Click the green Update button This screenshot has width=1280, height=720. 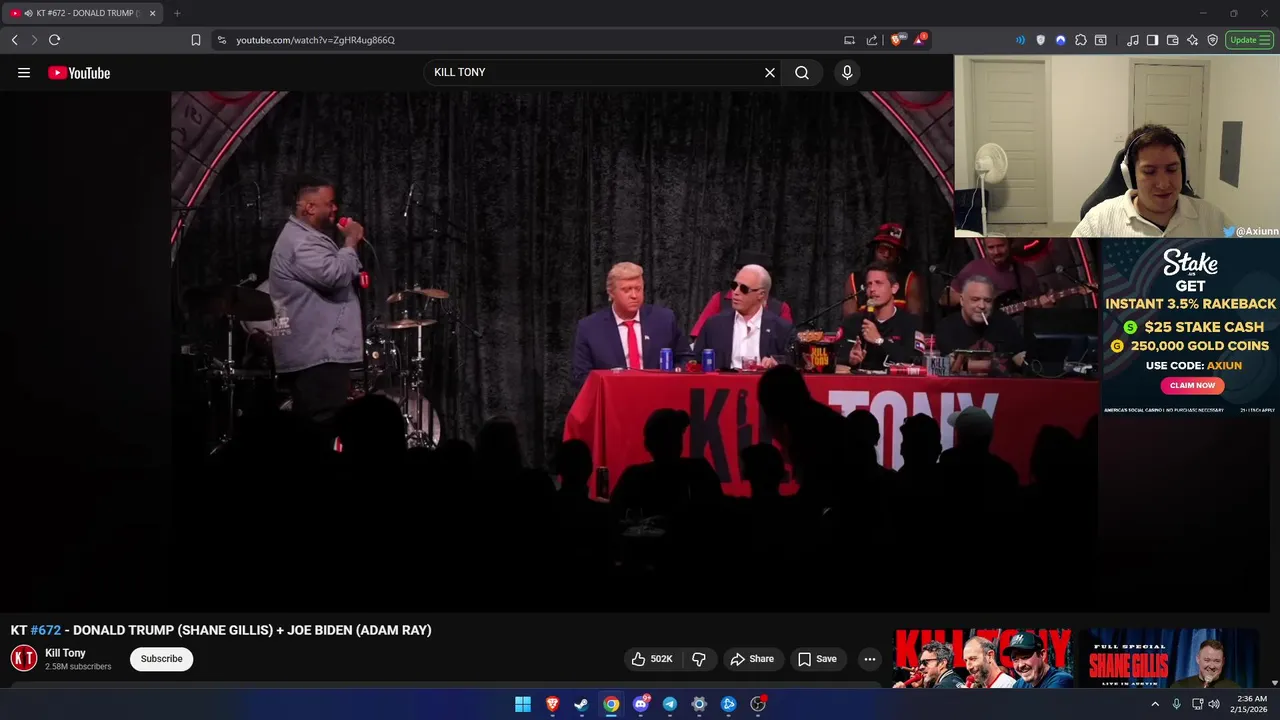coord(1250,40)
